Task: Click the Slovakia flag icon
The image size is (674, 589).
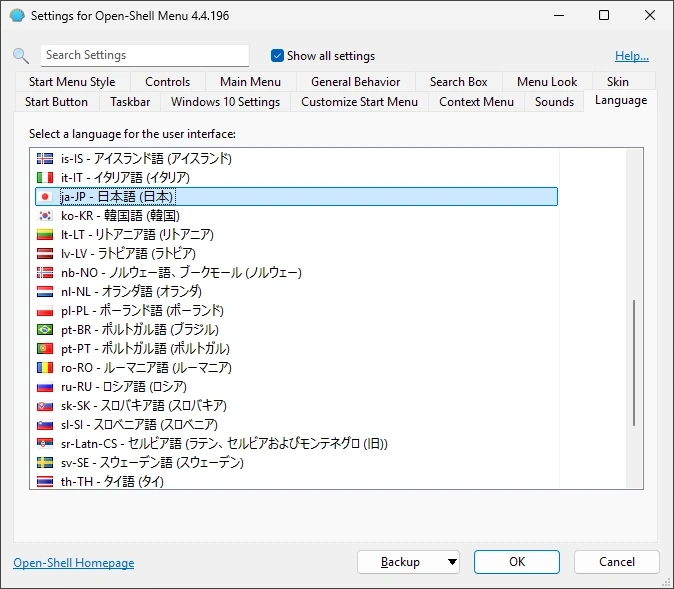Action: point(45,405)
